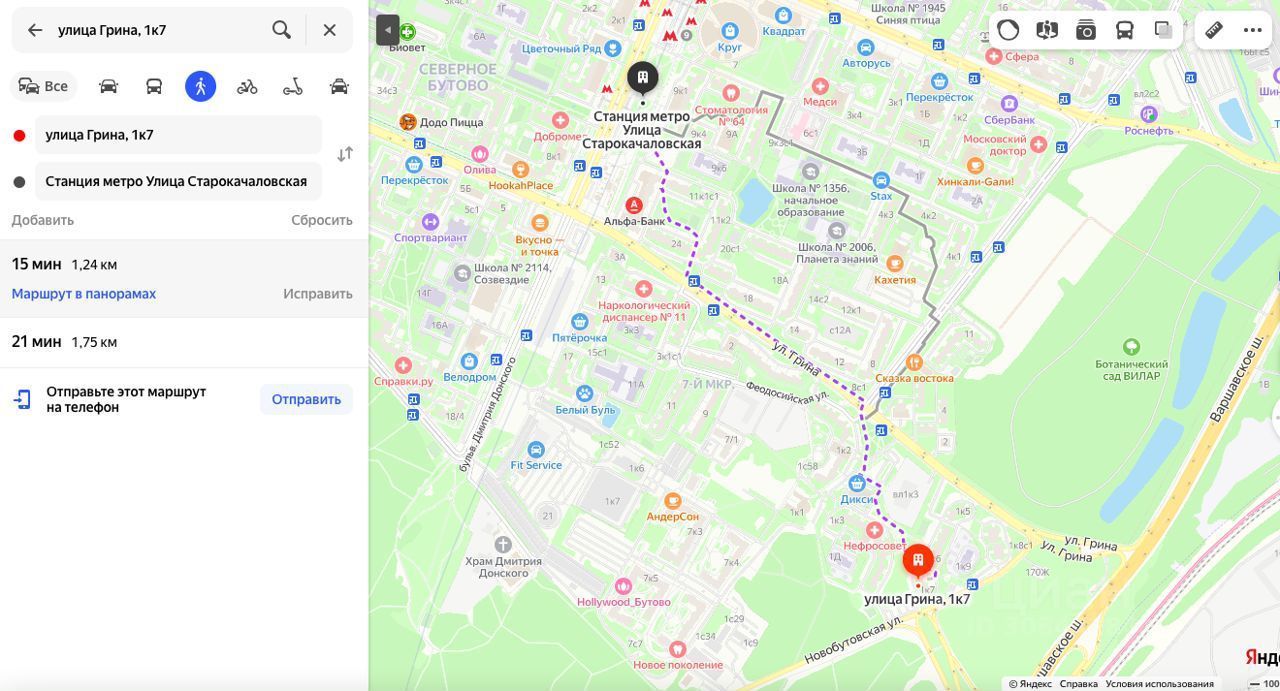Click the АндерСон cafe icon
The height and width of the screenshot is (691, 1280).
673,501
